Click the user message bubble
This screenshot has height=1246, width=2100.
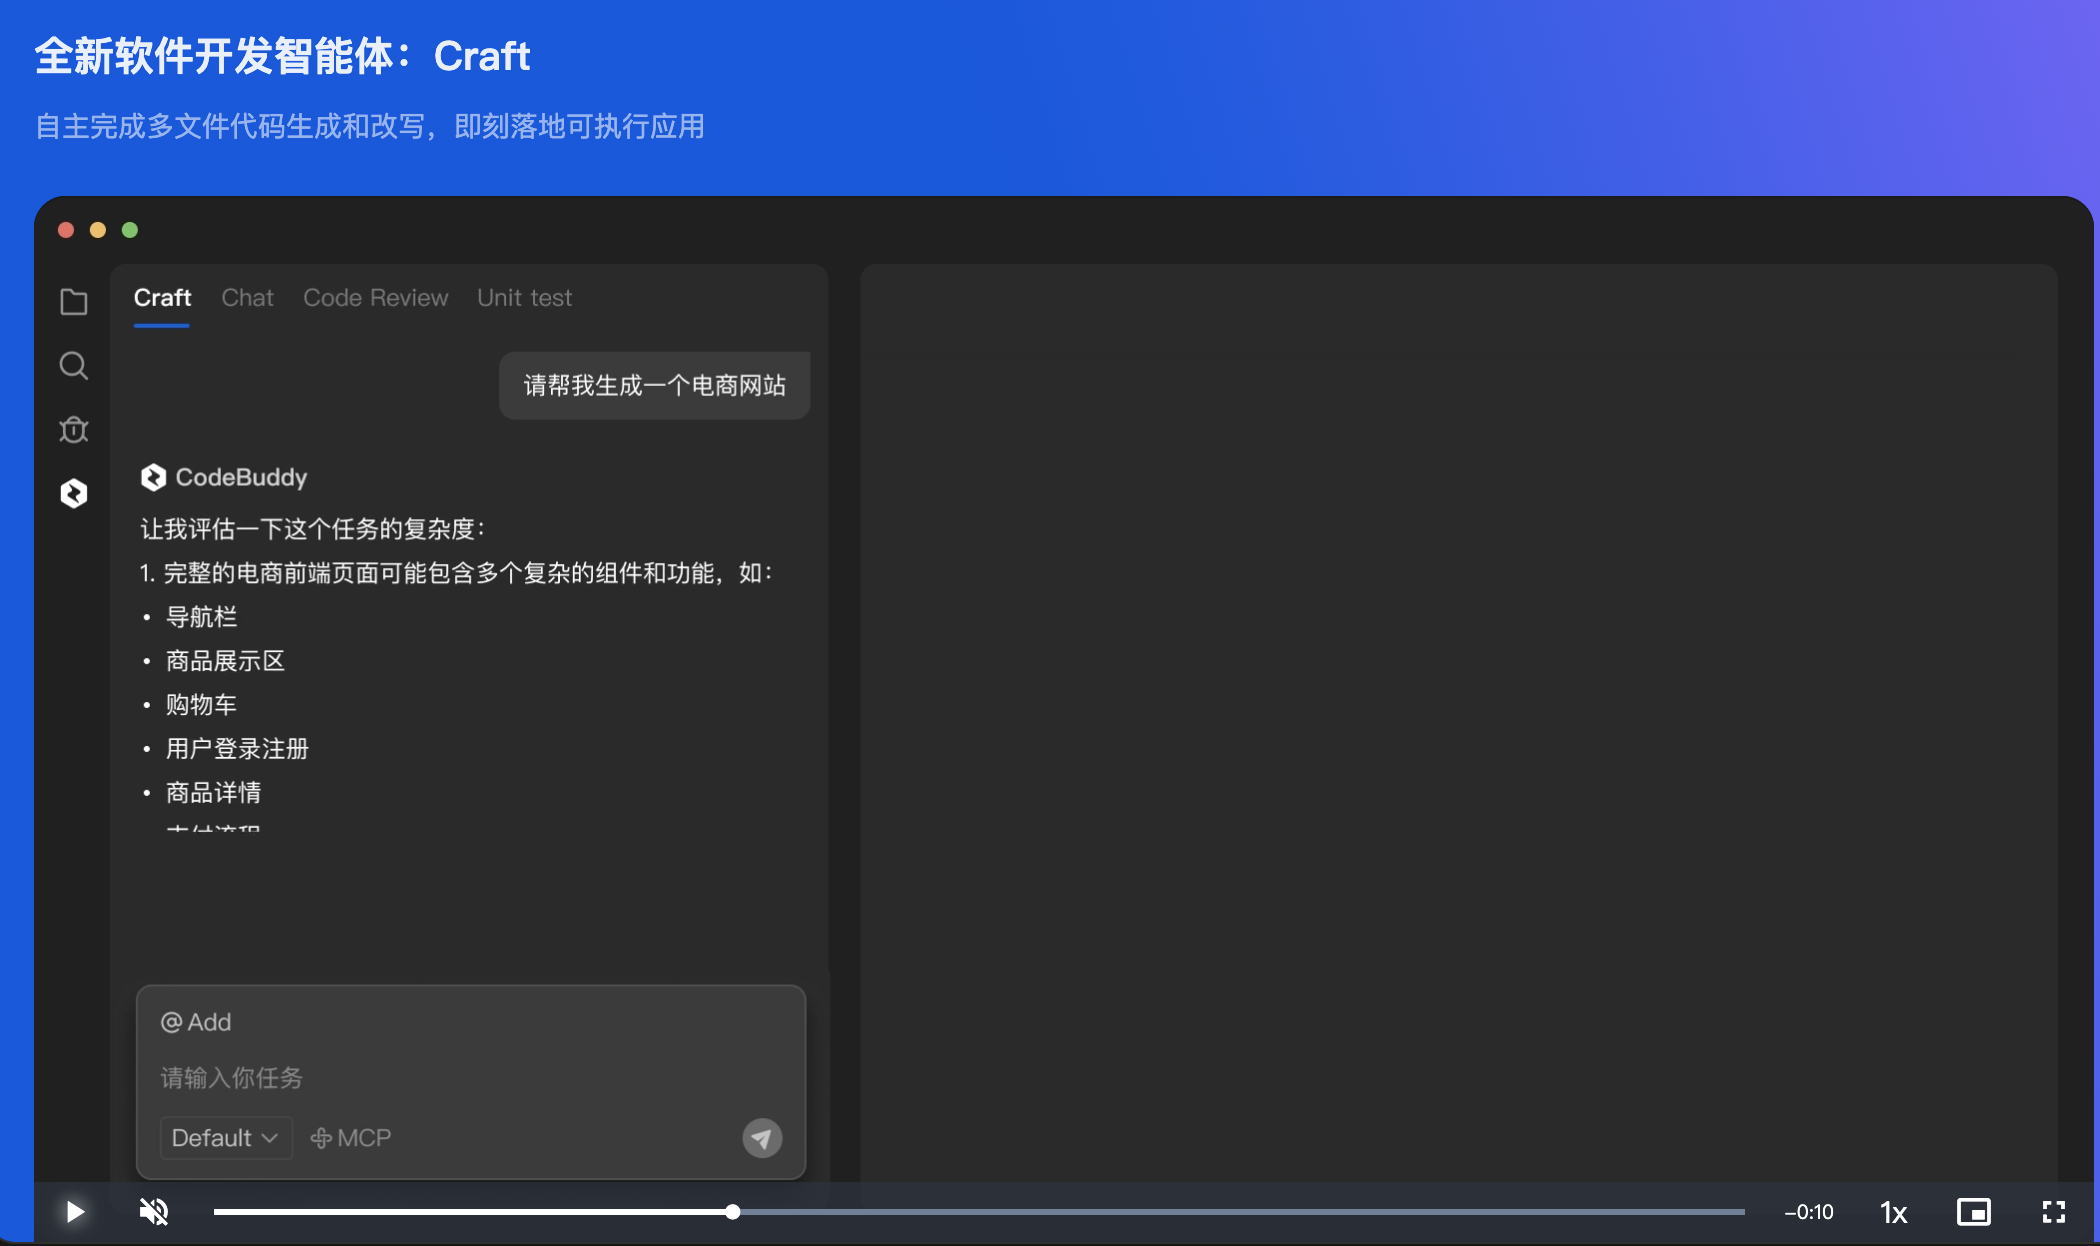pos(654,386)
